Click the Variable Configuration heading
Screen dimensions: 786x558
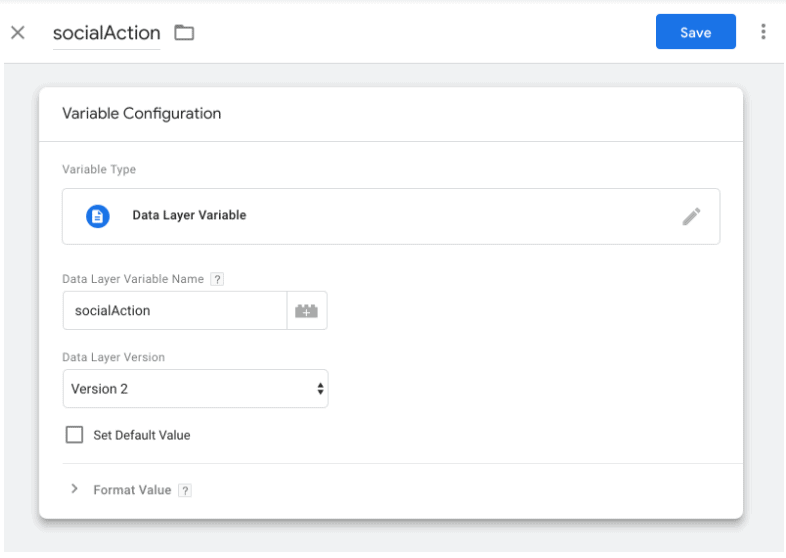(x=141, y=114)
